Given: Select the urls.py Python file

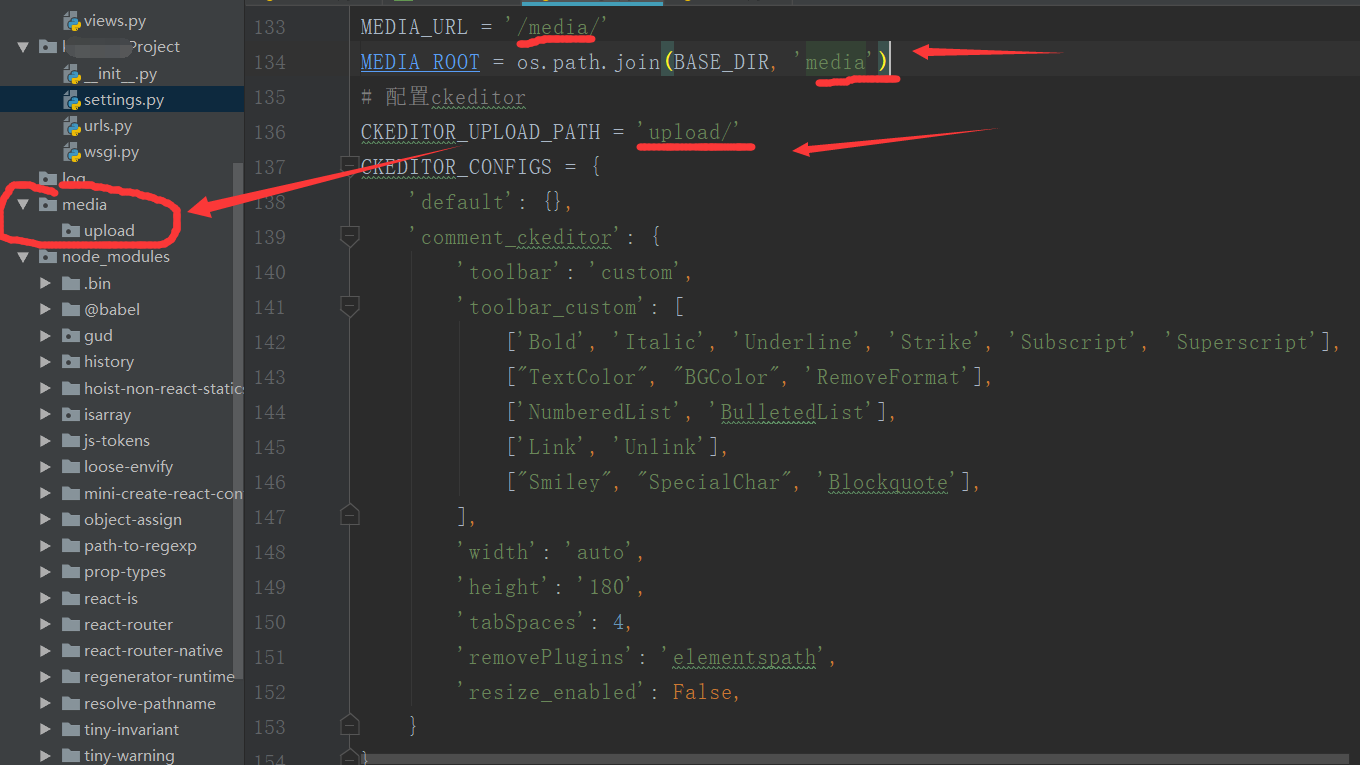Looking at the screenshot, I should click(106, 125).
